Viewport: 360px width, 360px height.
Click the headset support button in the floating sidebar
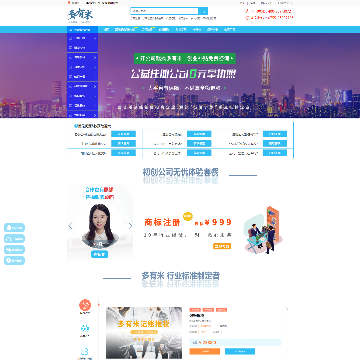click(14, 239)
